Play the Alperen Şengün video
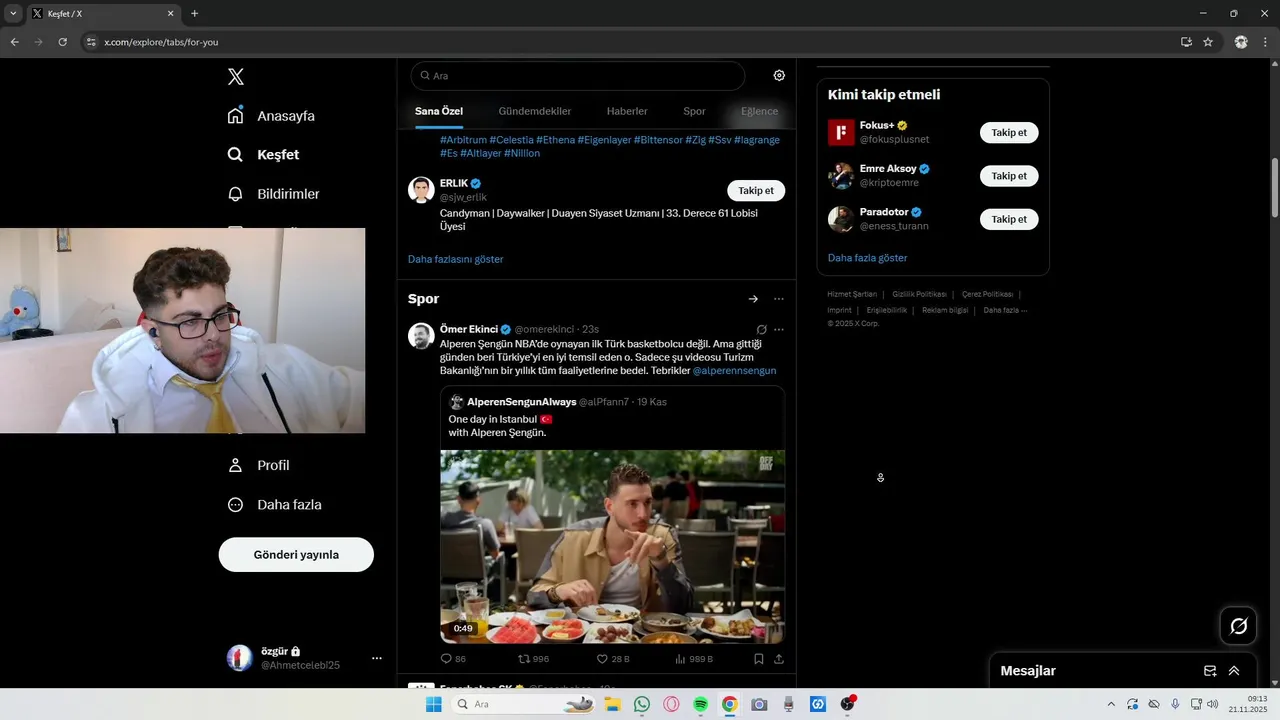 coord(612,546)
